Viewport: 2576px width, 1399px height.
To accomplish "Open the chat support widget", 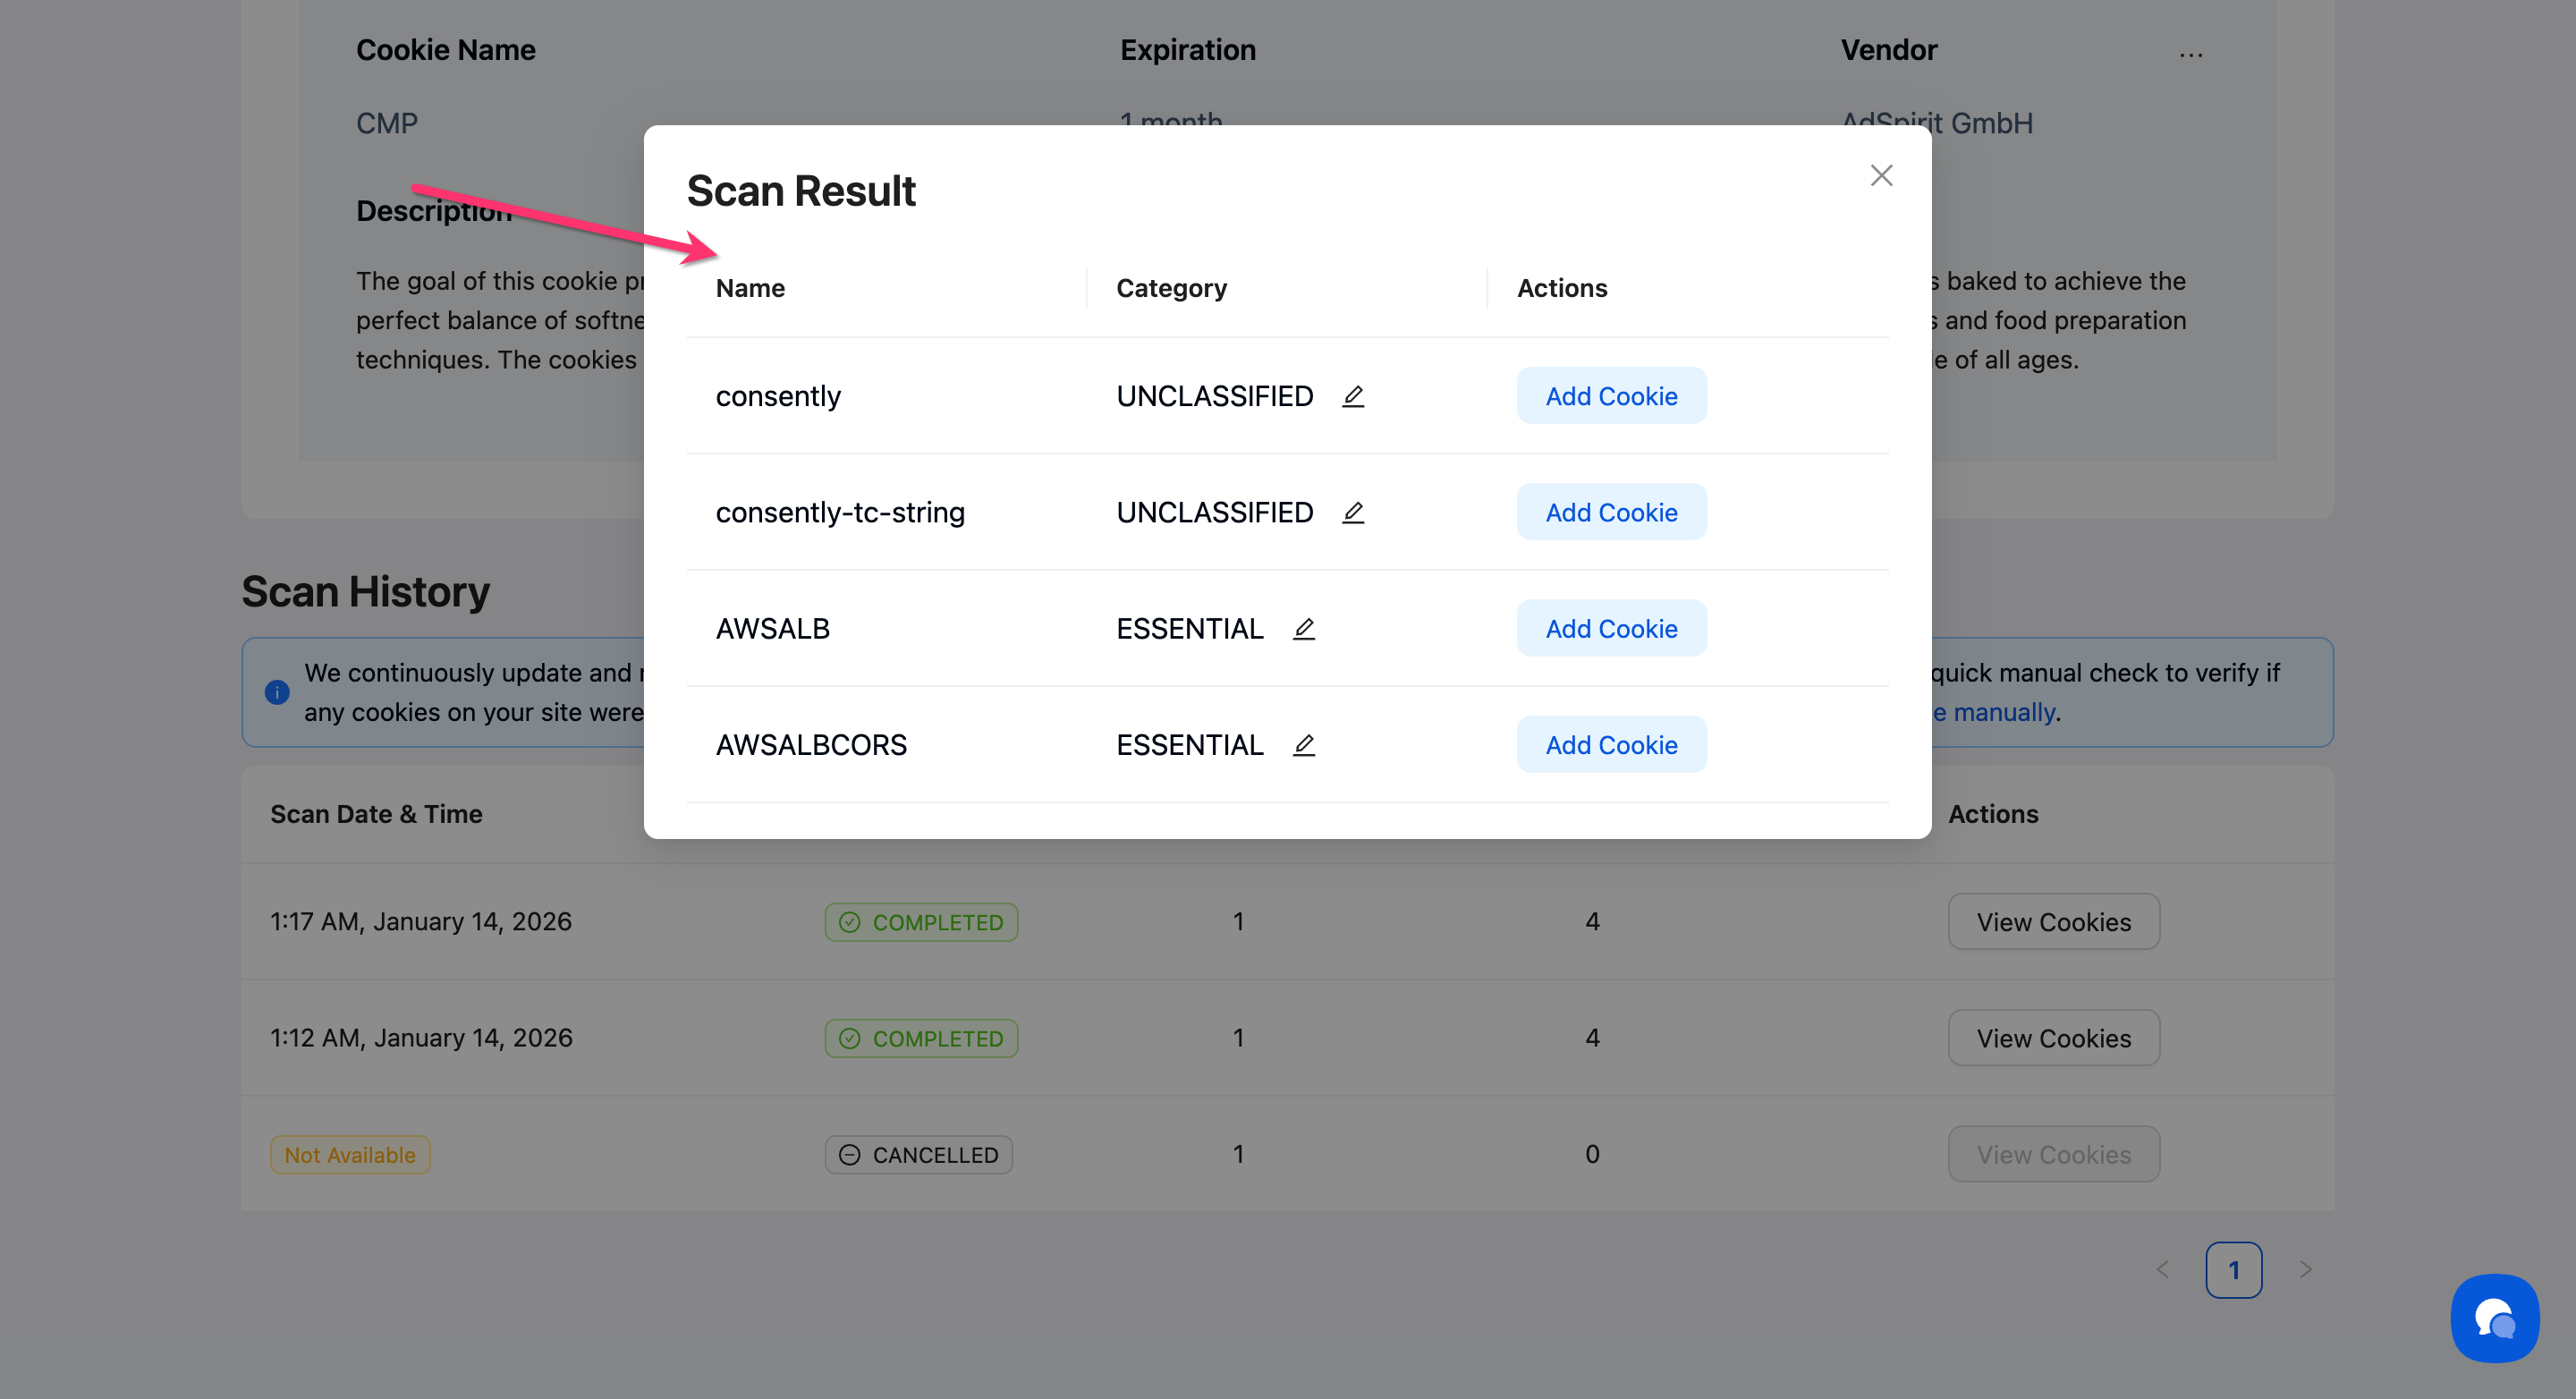I will (x=2494, y=1317).
